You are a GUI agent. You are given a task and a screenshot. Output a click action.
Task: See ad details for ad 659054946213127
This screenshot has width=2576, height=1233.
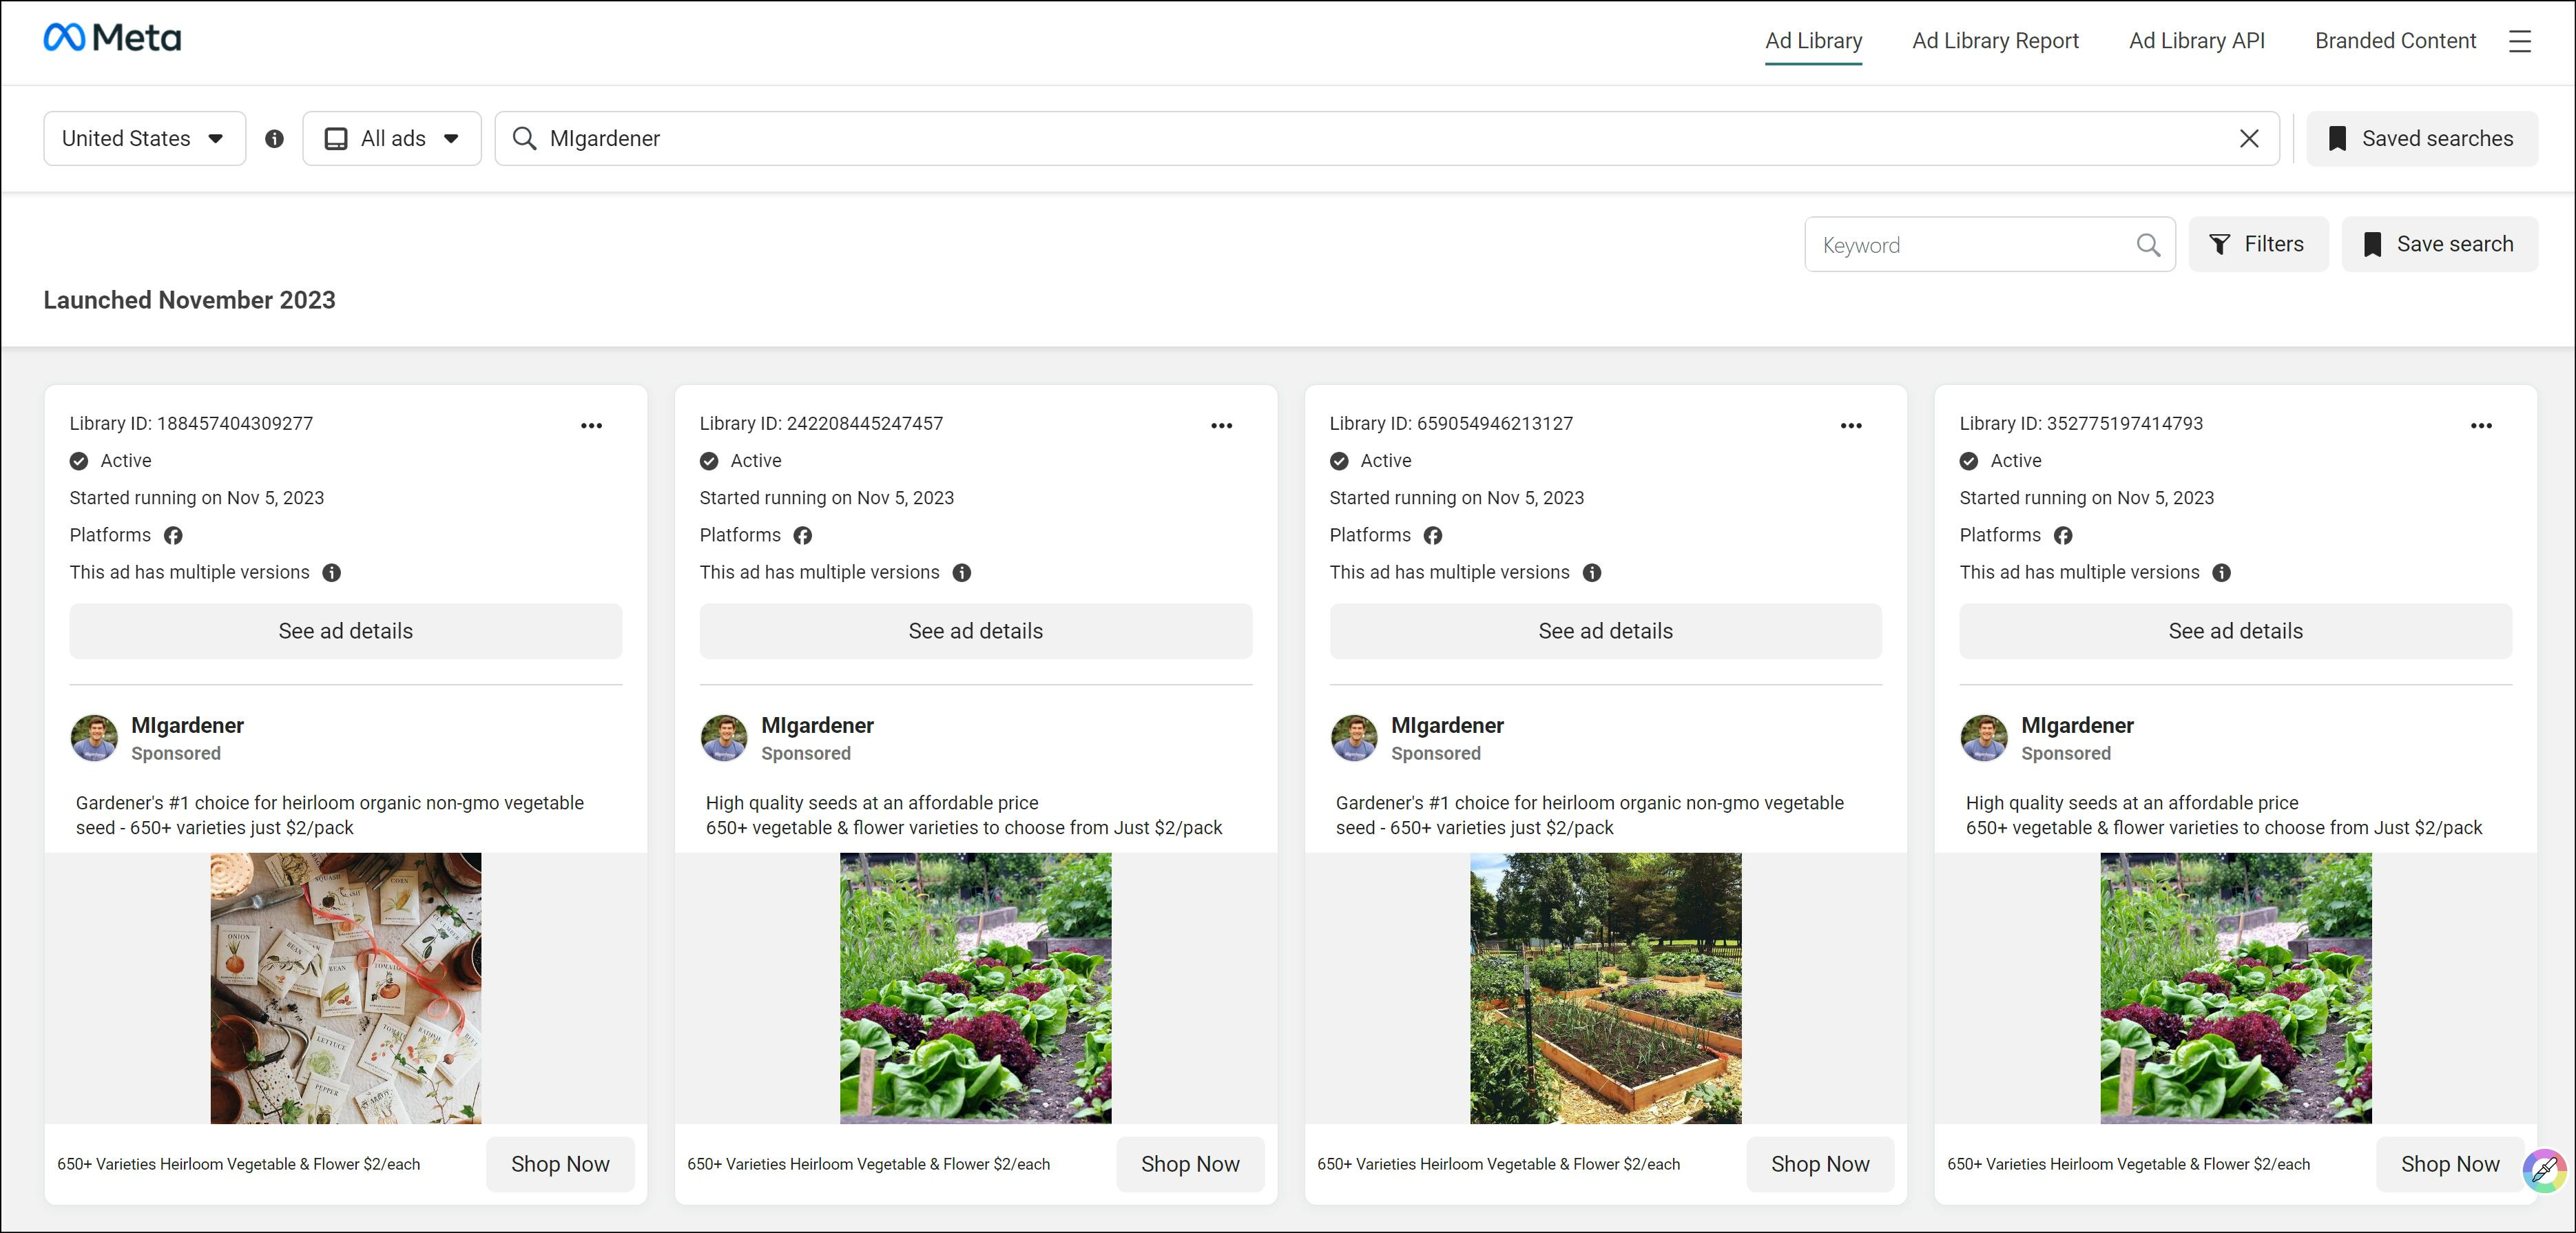coord(1605,631)
